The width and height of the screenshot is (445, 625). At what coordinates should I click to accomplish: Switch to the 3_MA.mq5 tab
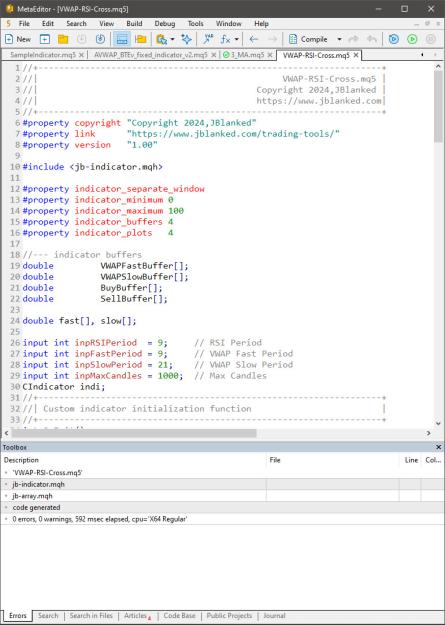point(247,55)
